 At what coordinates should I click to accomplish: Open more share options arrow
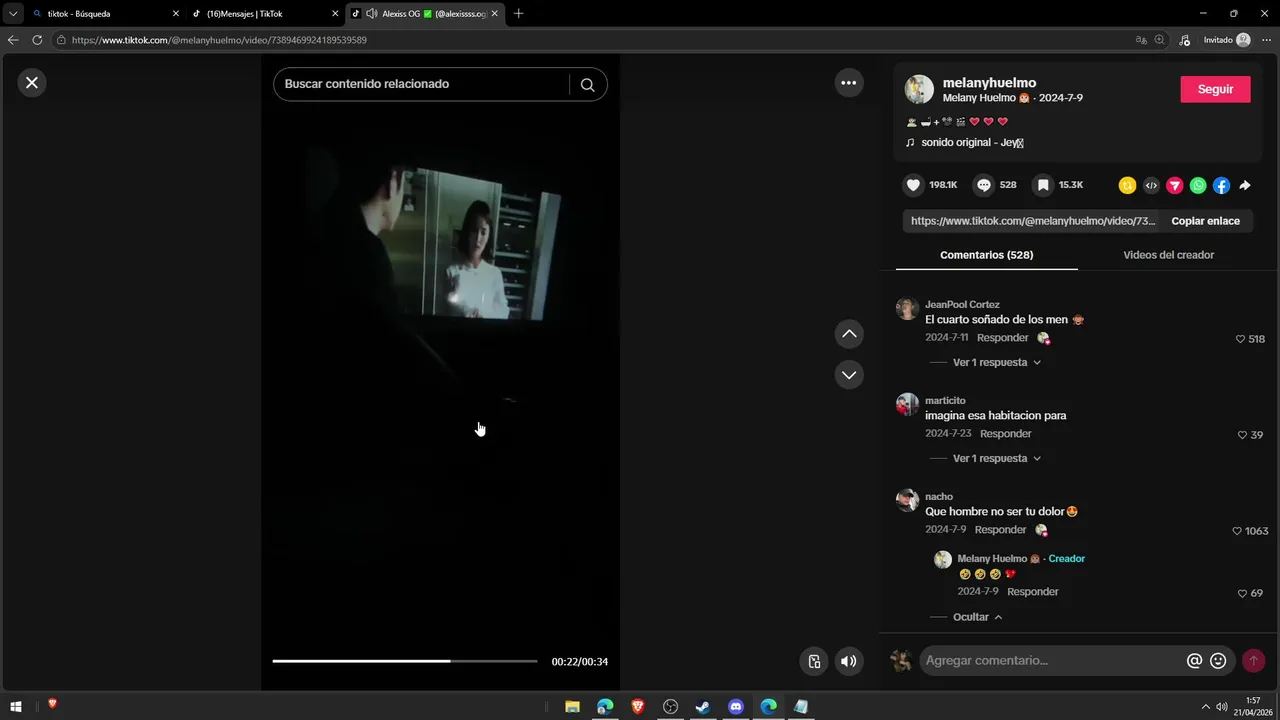pos(1245,185)
